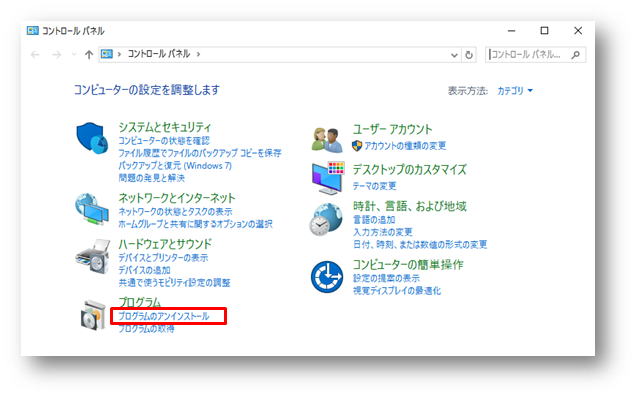637x398 pixels.
Task: Open the Ease of Access blue clock icon
Action: pyautogui.click(x=327, y=277)
